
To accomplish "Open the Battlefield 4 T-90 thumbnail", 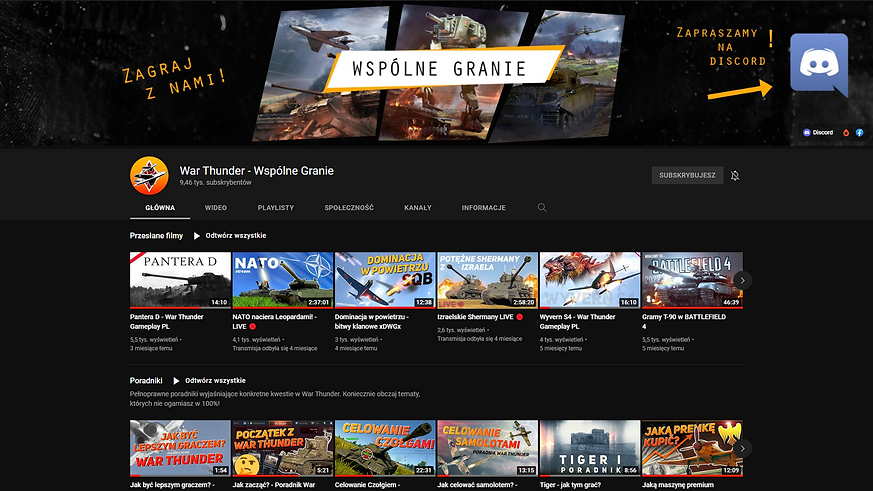I will click(x=692, y=280).
